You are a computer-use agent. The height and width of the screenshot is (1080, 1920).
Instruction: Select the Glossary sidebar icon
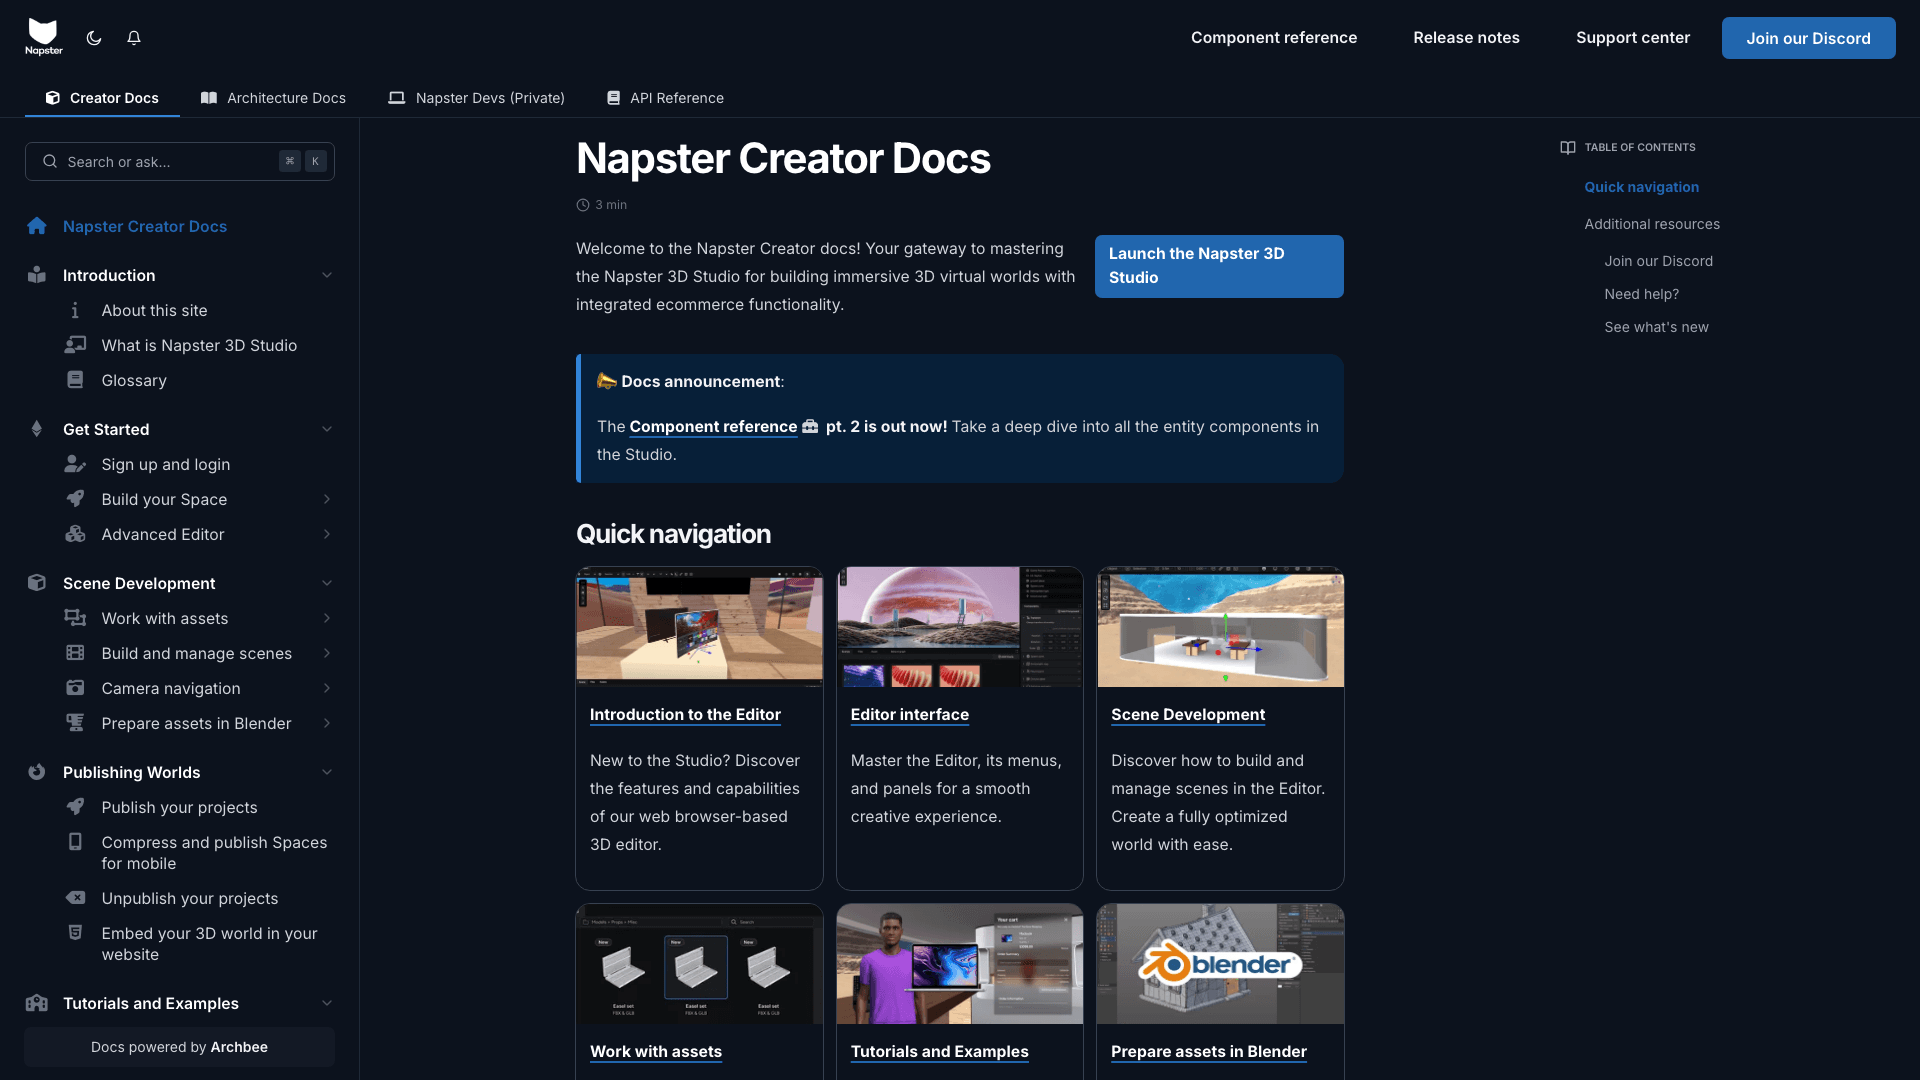pyautogui.click(x=76, y=380)
